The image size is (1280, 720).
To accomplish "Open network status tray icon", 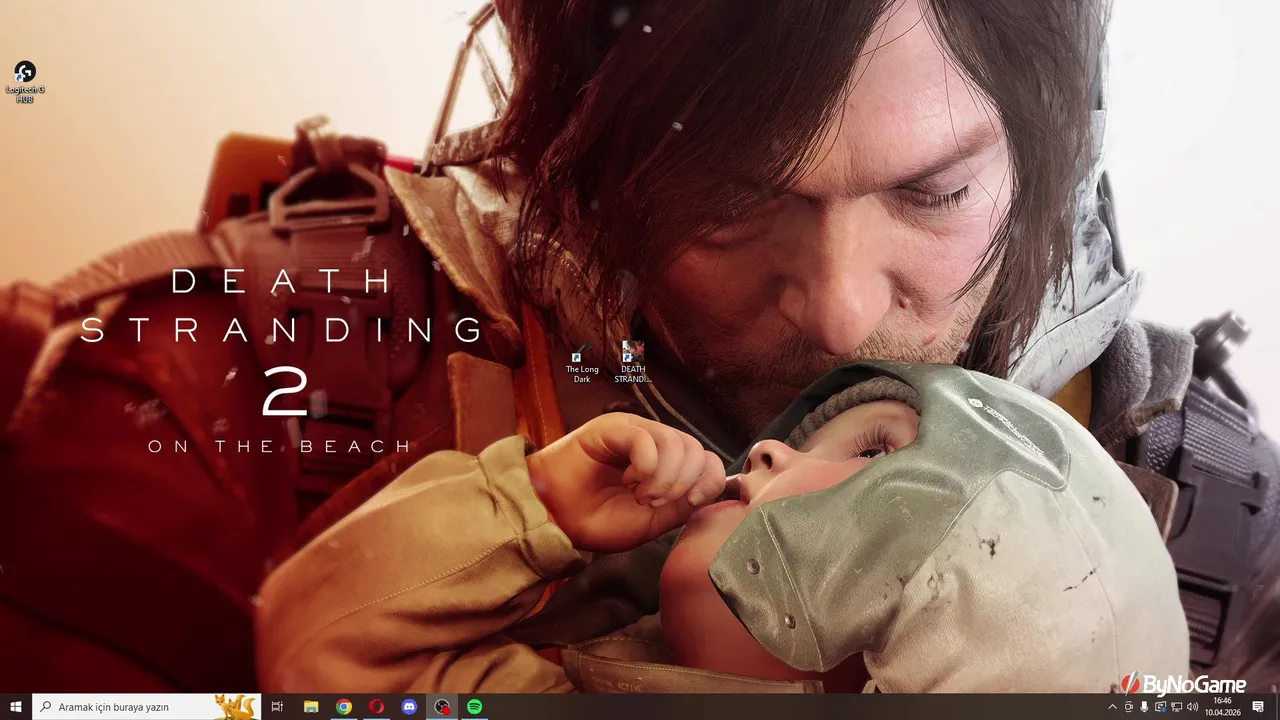I will pyautogui.click(x=1177, y=707).
